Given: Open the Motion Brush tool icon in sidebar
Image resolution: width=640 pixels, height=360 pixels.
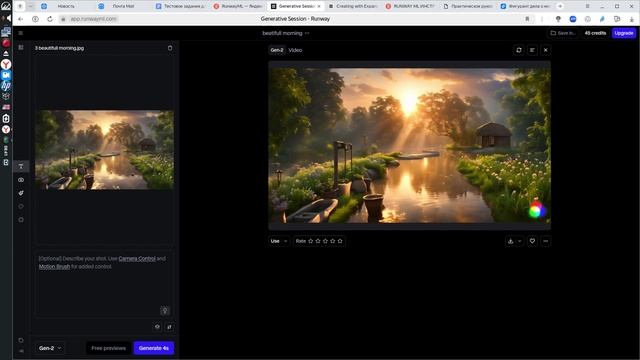Looking at the screenshot, I should pyautogui.click(x=21, y=193).
